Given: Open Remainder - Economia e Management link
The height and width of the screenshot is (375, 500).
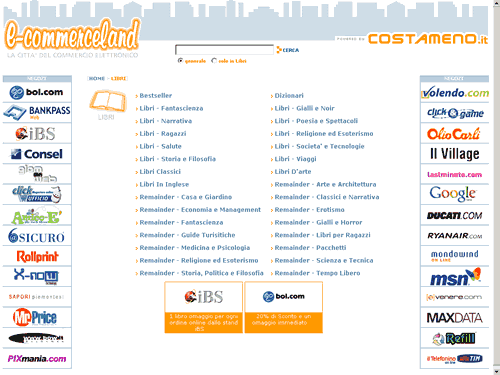Looking at the screenshot, I should point(200,210).
